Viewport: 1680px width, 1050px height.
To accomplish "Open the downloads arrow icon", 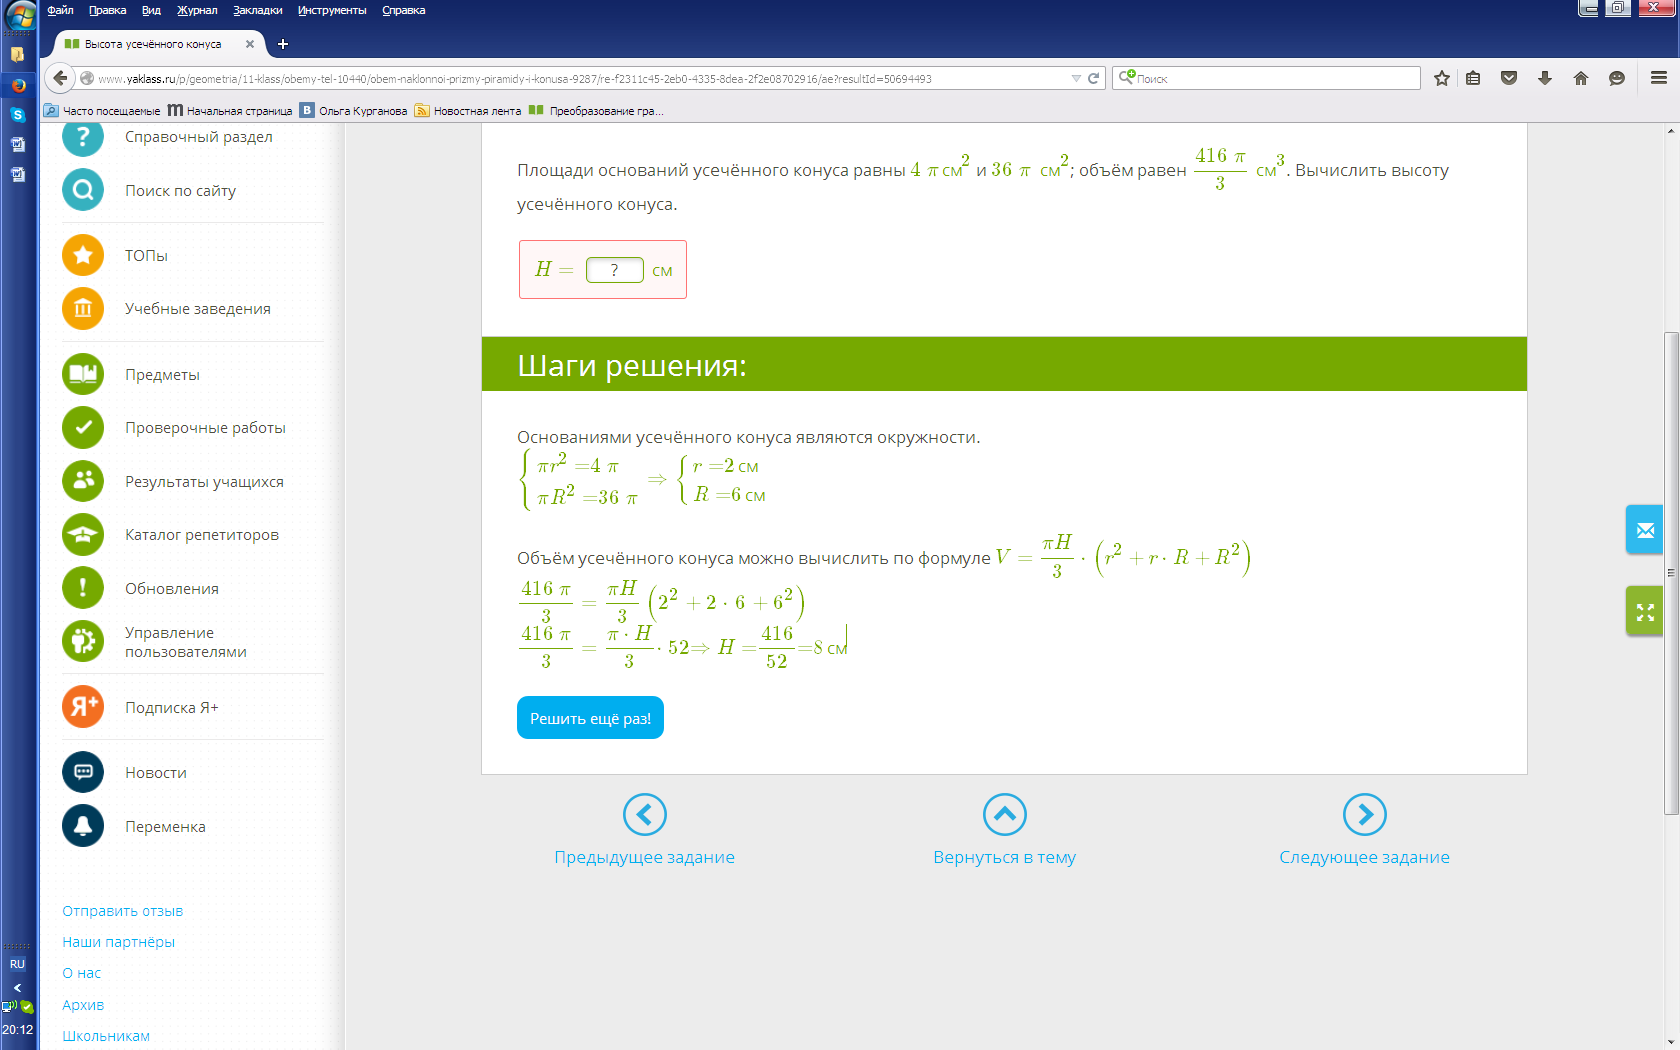I will [1545, 78].
